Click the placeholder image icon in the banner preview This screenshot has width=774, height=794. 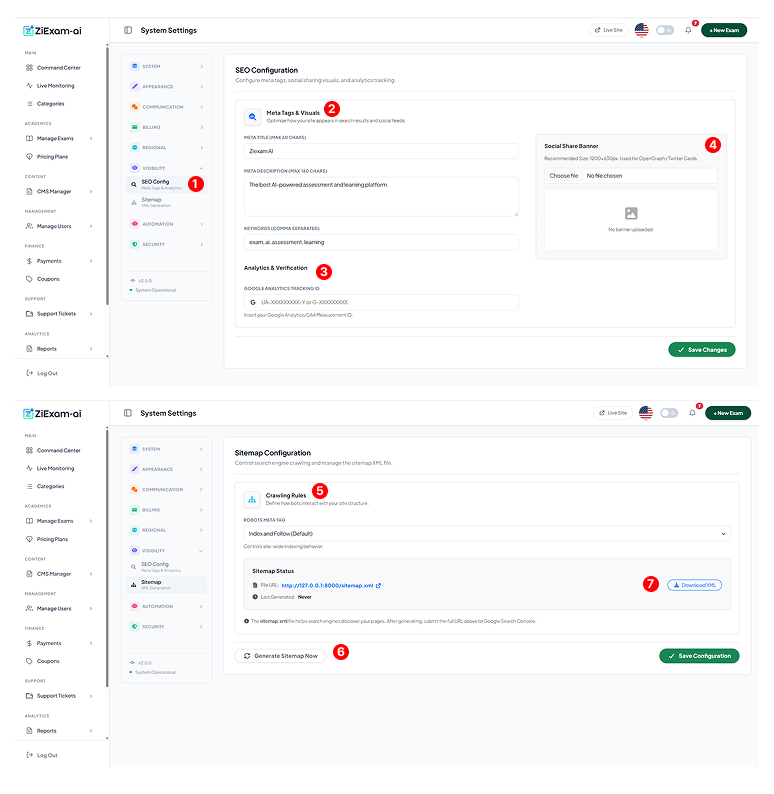(630, 213)
